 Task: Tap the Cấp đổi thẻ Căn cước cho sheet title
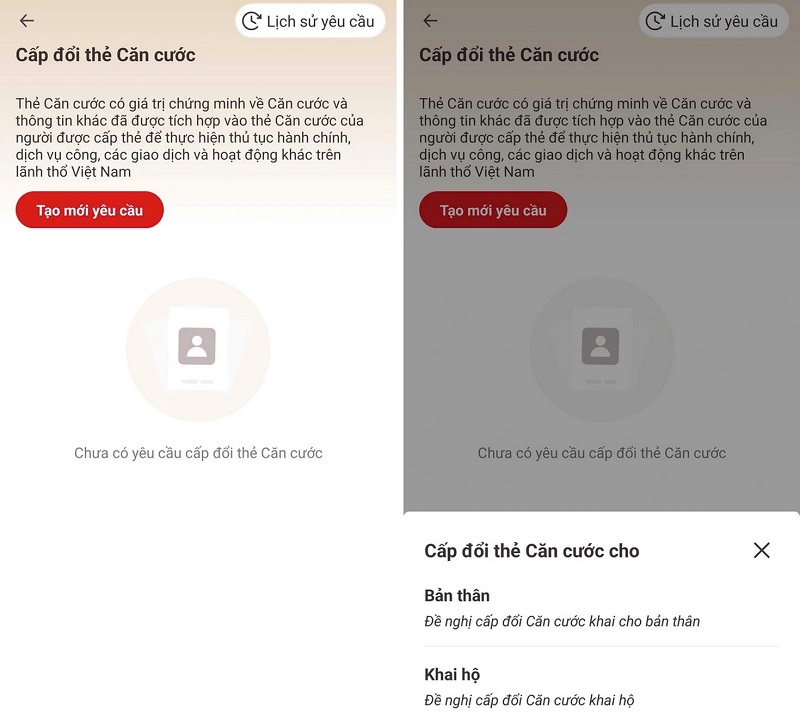[532, 551]
